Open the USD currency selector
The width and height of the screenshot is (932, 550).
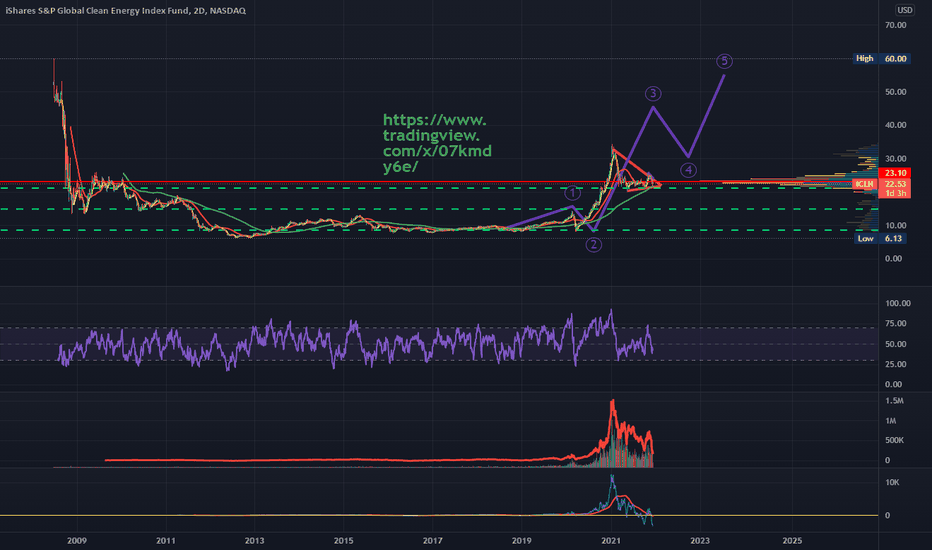(x=905, y=10)
